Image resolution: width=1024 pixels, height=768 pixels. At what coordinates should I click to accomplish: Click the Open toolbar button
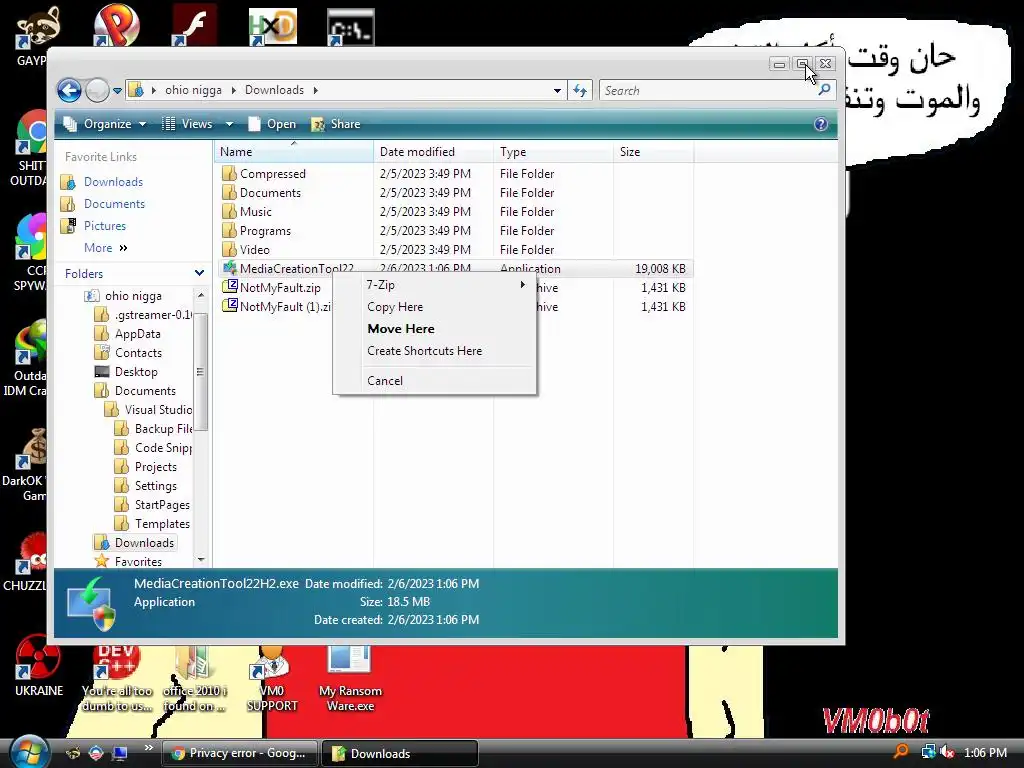(x=272, y=124)
